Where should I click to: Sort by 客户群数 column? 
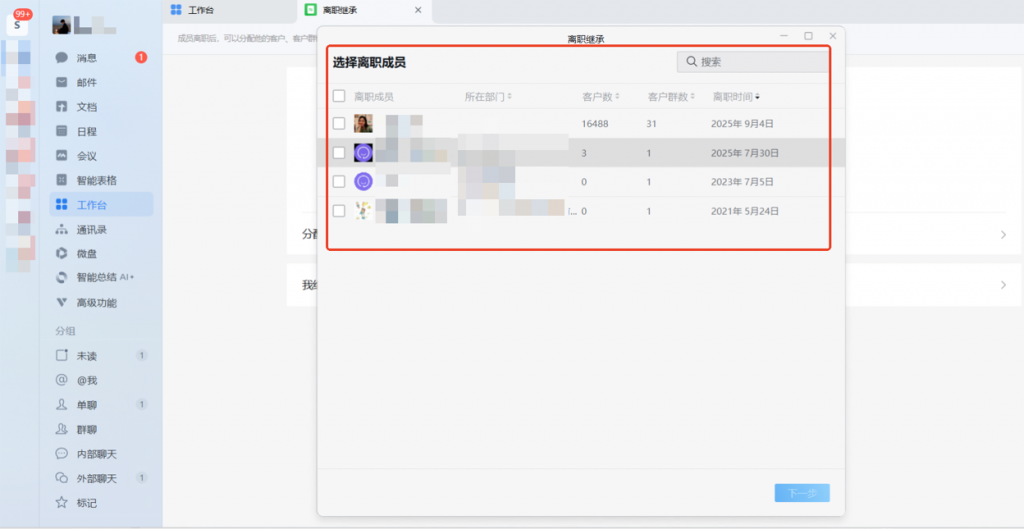pyautogui.click(x=671, y=97)
